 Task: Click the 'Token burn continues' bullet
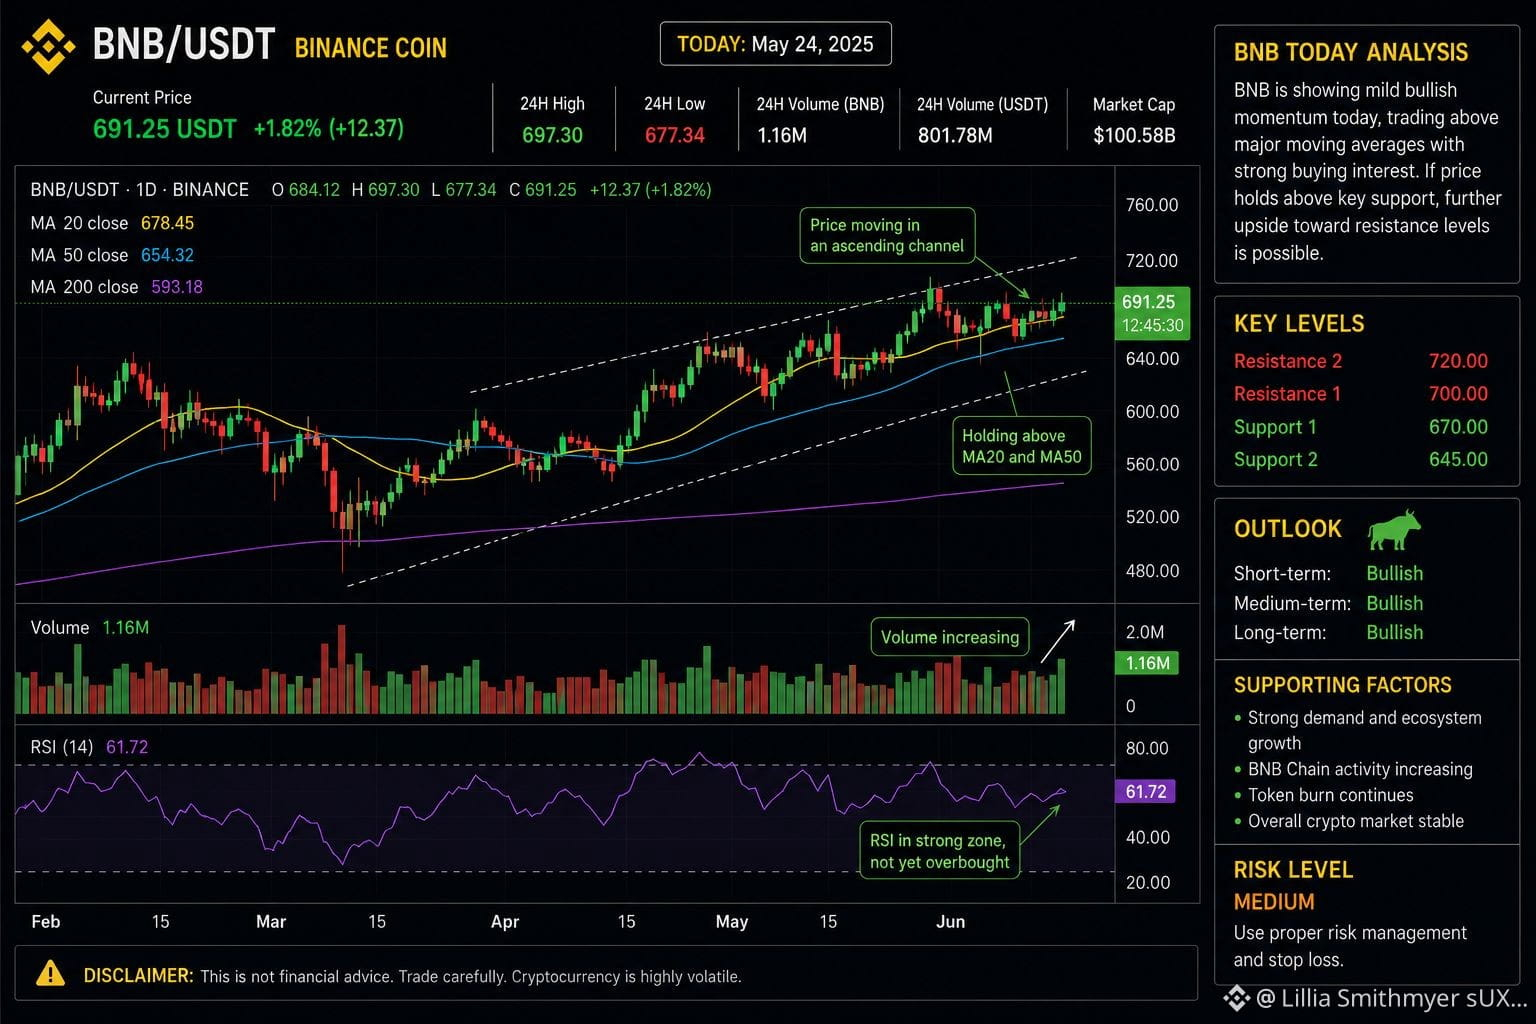pyautogui.click(x=1324, y=795)
